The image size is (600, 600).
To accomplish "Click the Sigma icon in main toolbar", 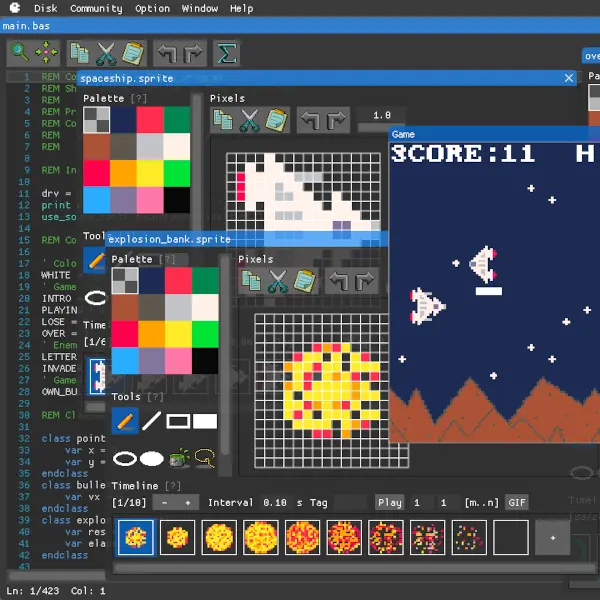I will point(227,53).
